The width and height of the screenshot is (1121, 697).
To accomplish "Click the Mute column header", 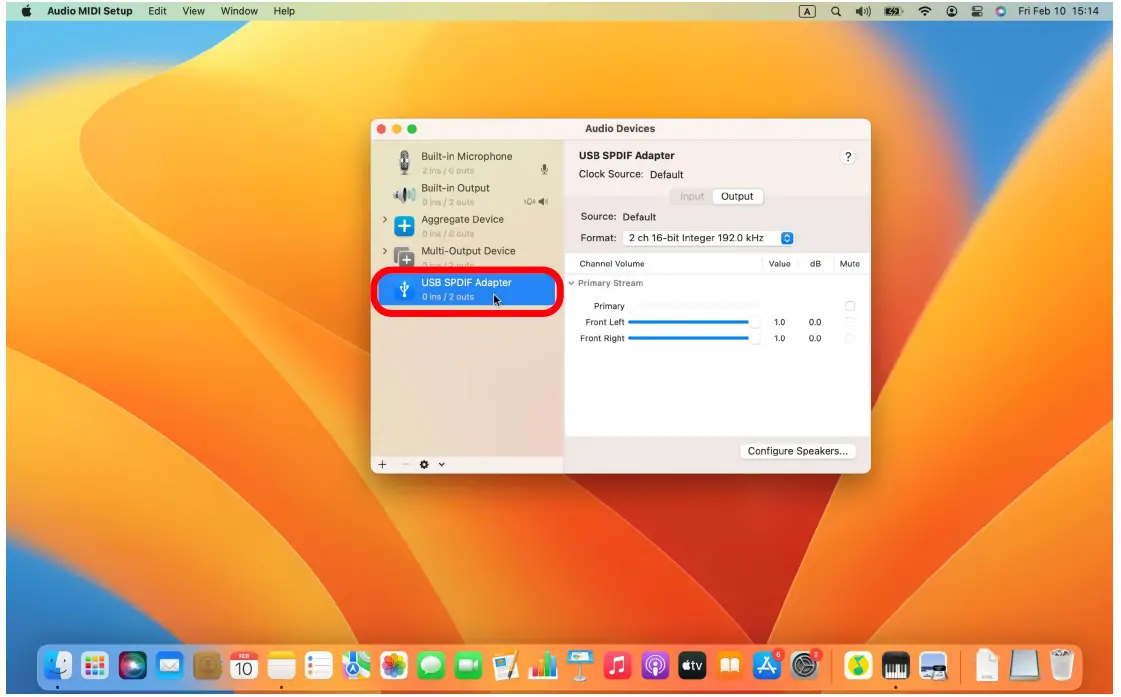I will pos(849,264).
